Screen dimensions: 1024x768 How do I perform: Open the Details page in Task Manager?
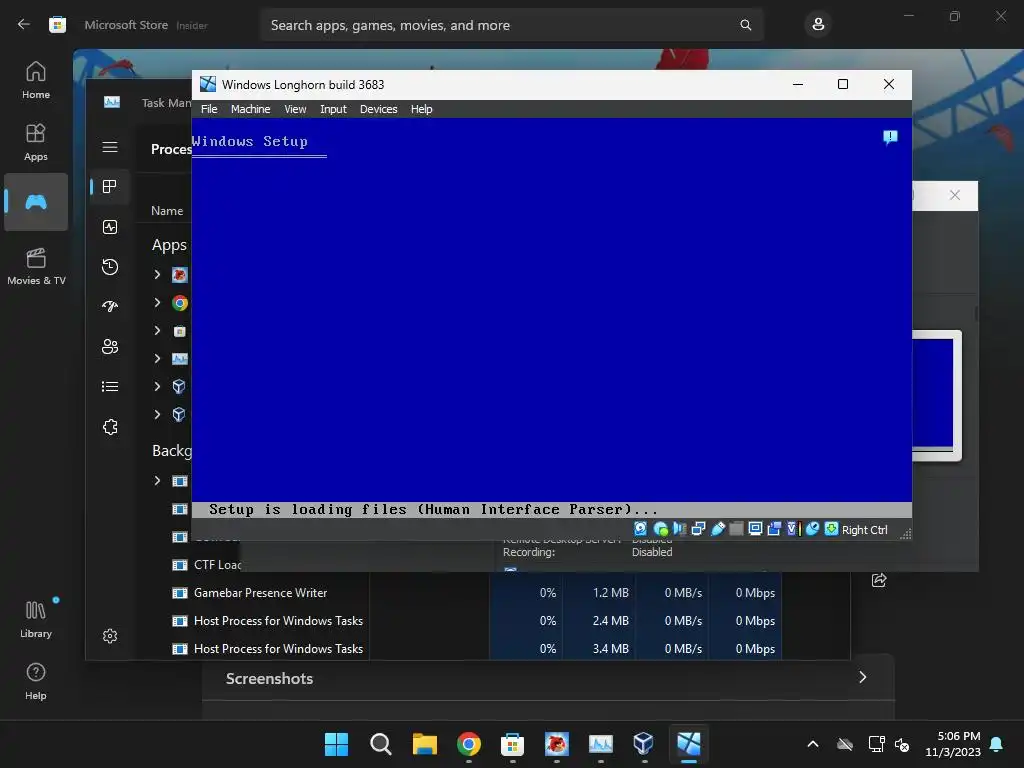(x=110, y=387)
